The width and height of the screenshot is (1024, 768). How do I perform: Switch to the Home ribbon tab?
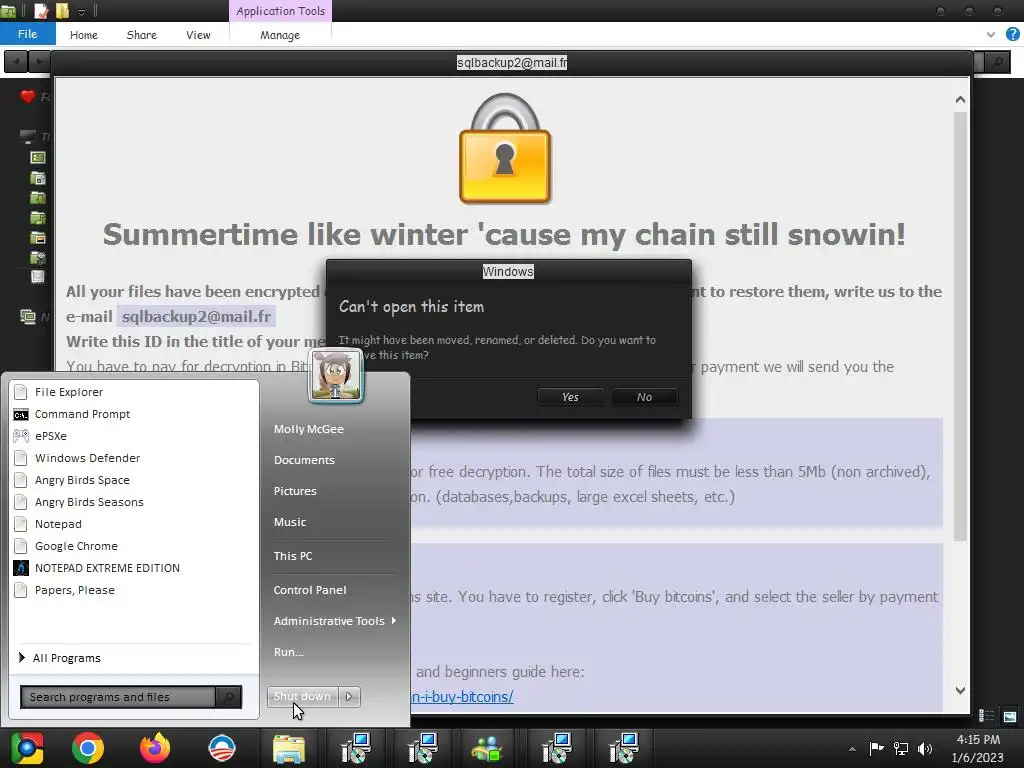point(84,35)
